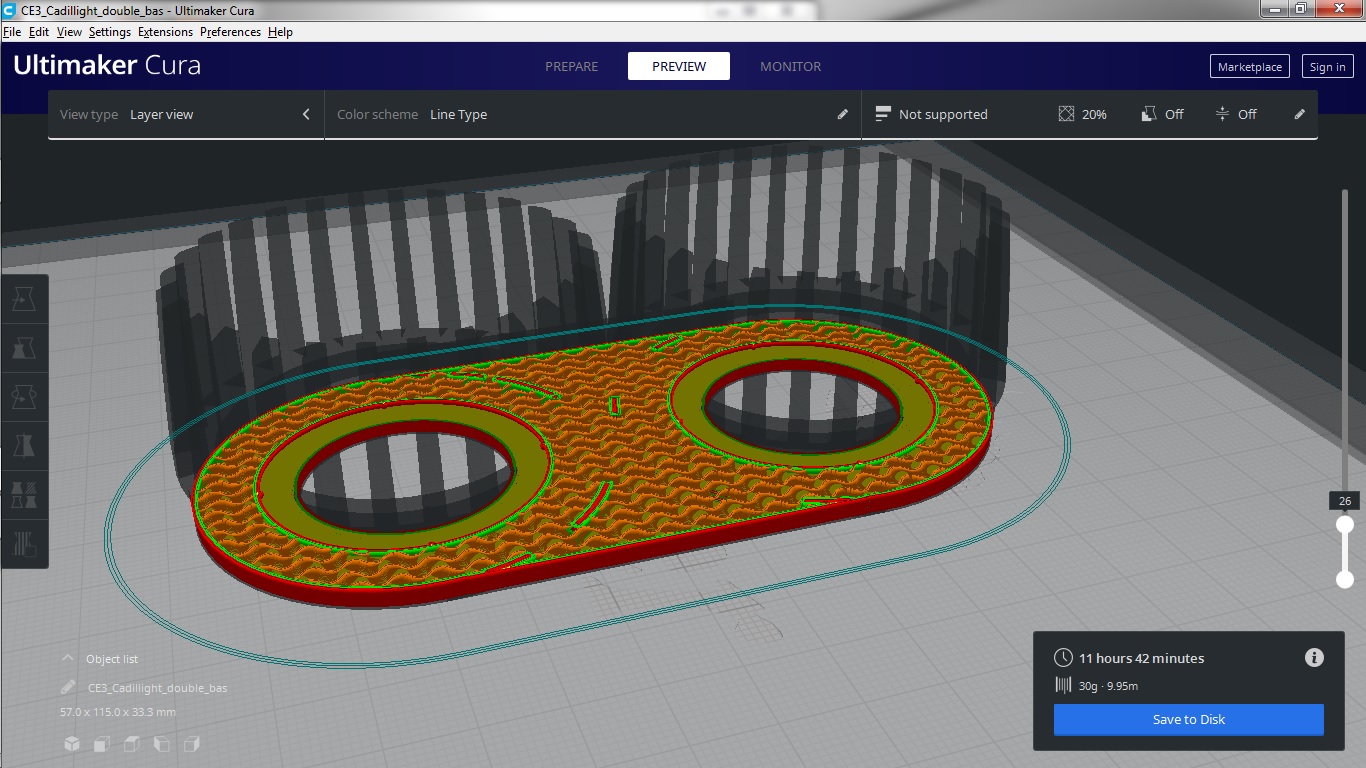Click the infill density icon
The height and width of the screenshot is (768, 1366).
pos(1066,114)
